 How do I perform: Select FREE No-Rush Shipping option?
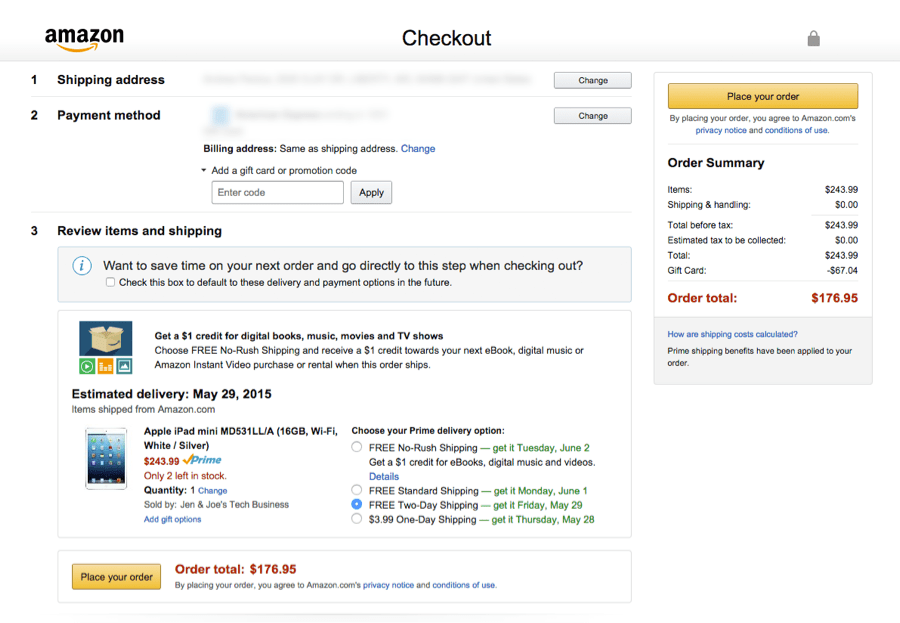click(356, 447)
